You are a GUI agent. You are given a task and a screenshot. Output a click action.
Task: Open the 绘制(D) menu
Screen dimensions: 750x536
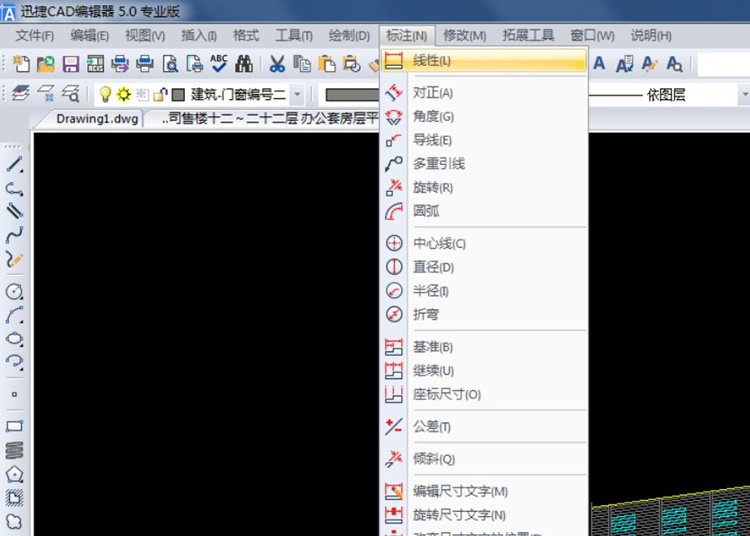point(349,35)
